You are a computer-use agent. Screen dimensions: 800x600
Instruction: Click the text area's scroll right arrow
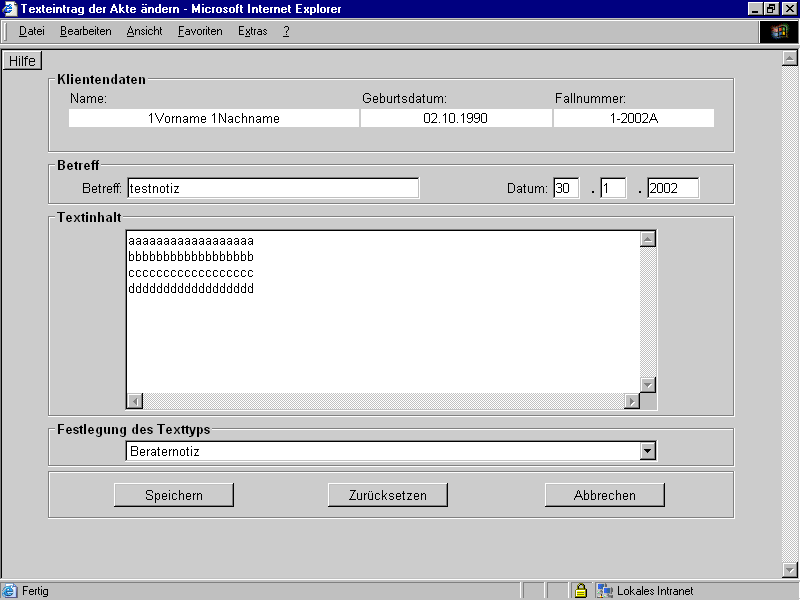tap(631, 401)
